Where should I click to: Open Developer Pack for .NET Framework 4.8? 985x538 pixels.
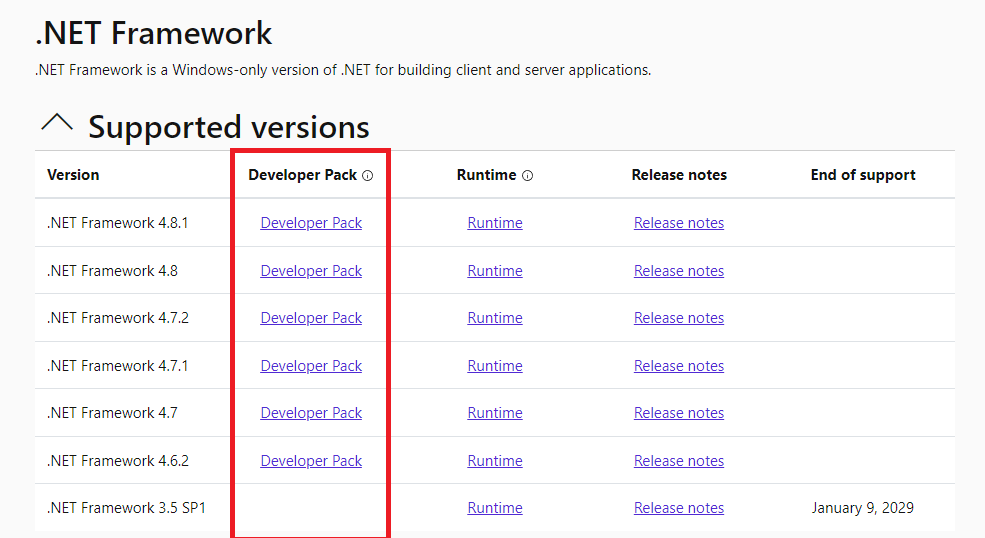pos(311,271)
